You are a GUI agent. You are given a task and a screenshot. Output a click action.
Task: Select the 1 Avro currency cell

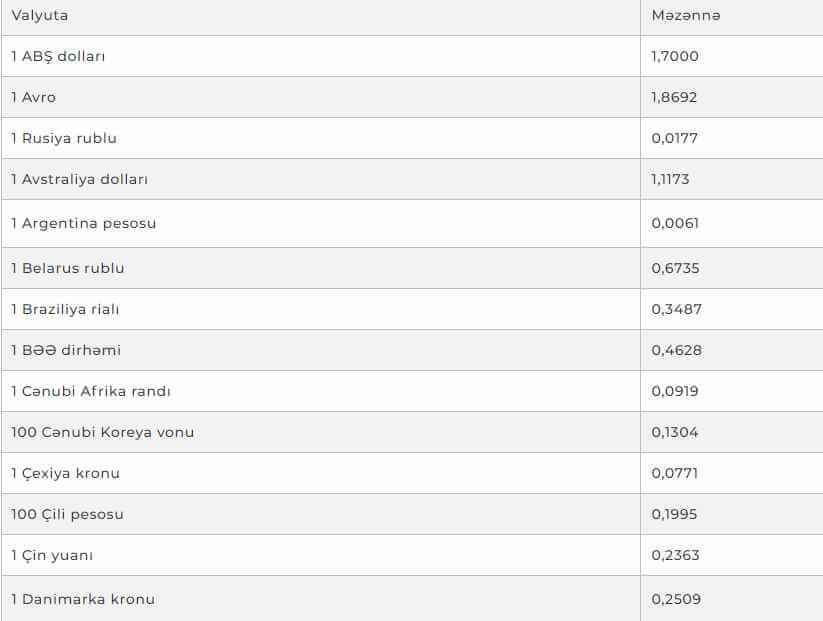(x=34, y=97)
